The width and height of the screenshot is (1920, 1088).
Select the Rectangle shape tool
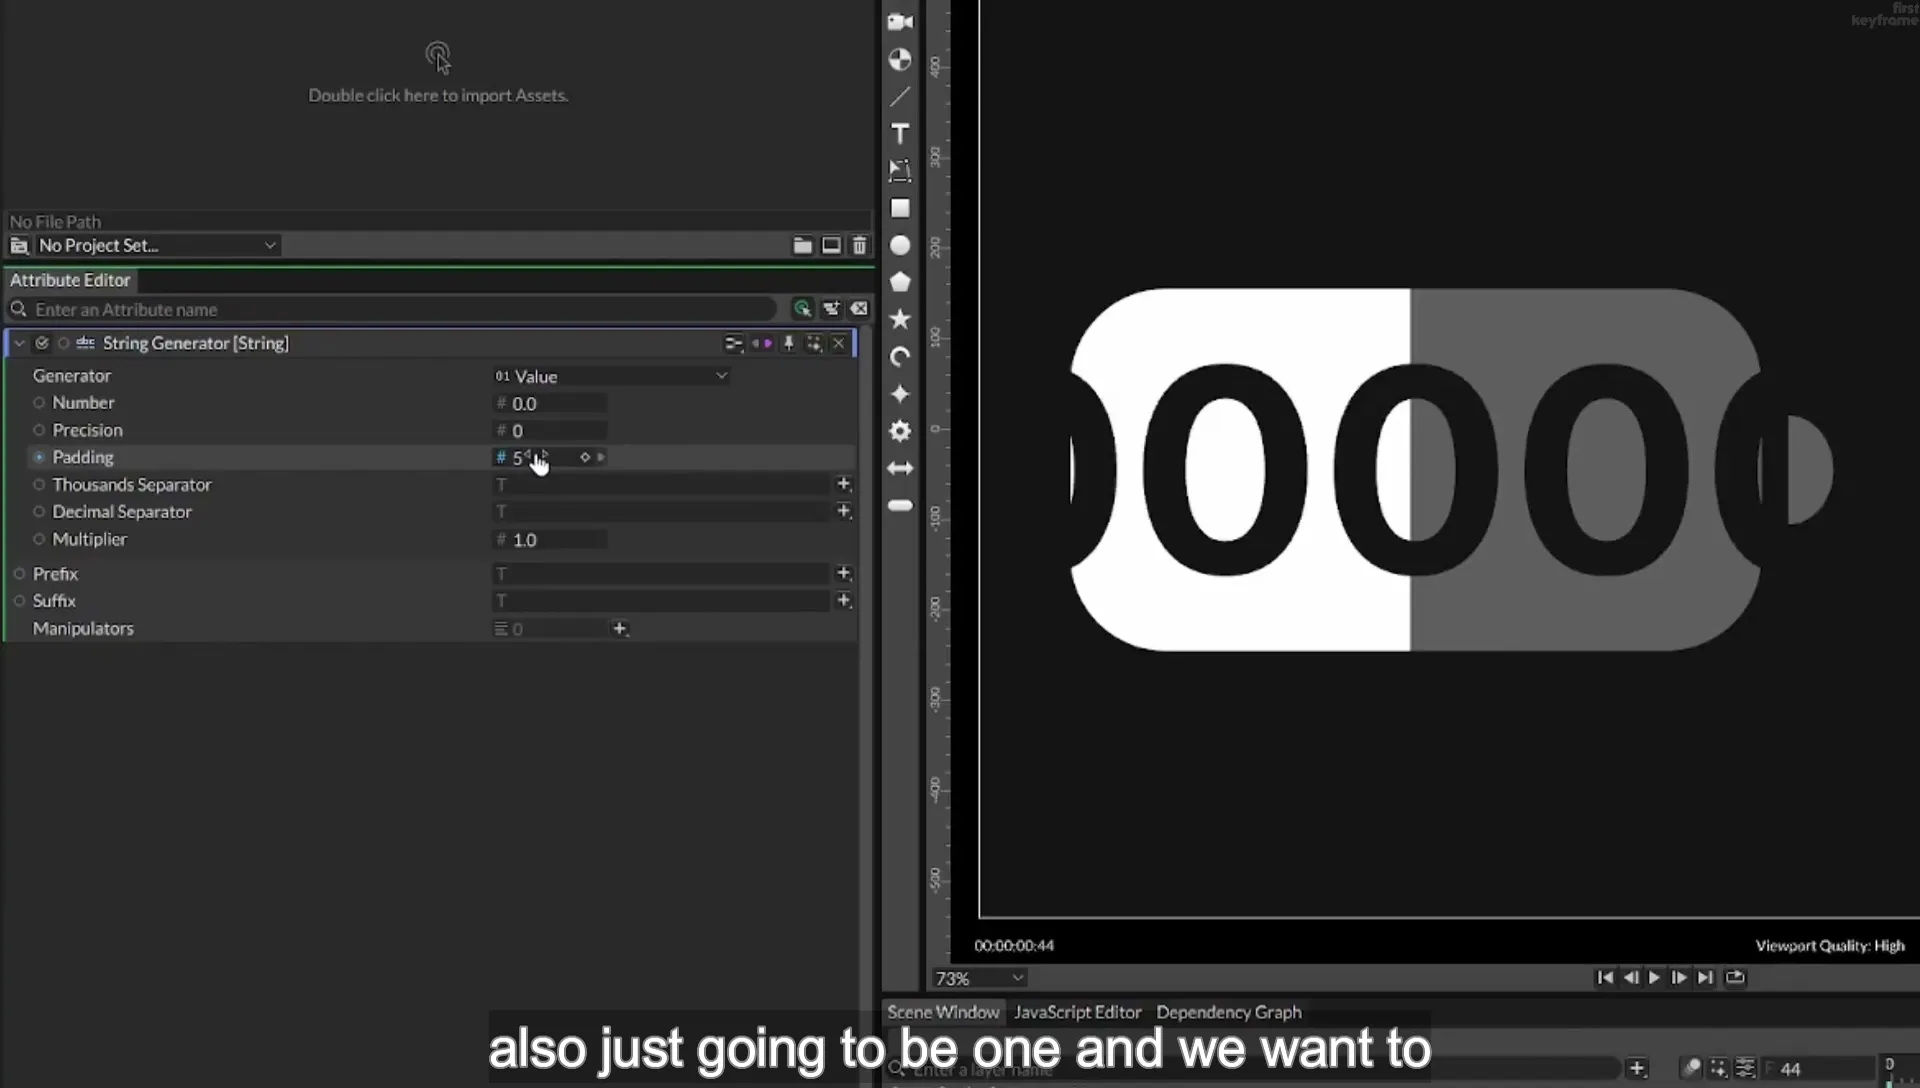point(900,208)
